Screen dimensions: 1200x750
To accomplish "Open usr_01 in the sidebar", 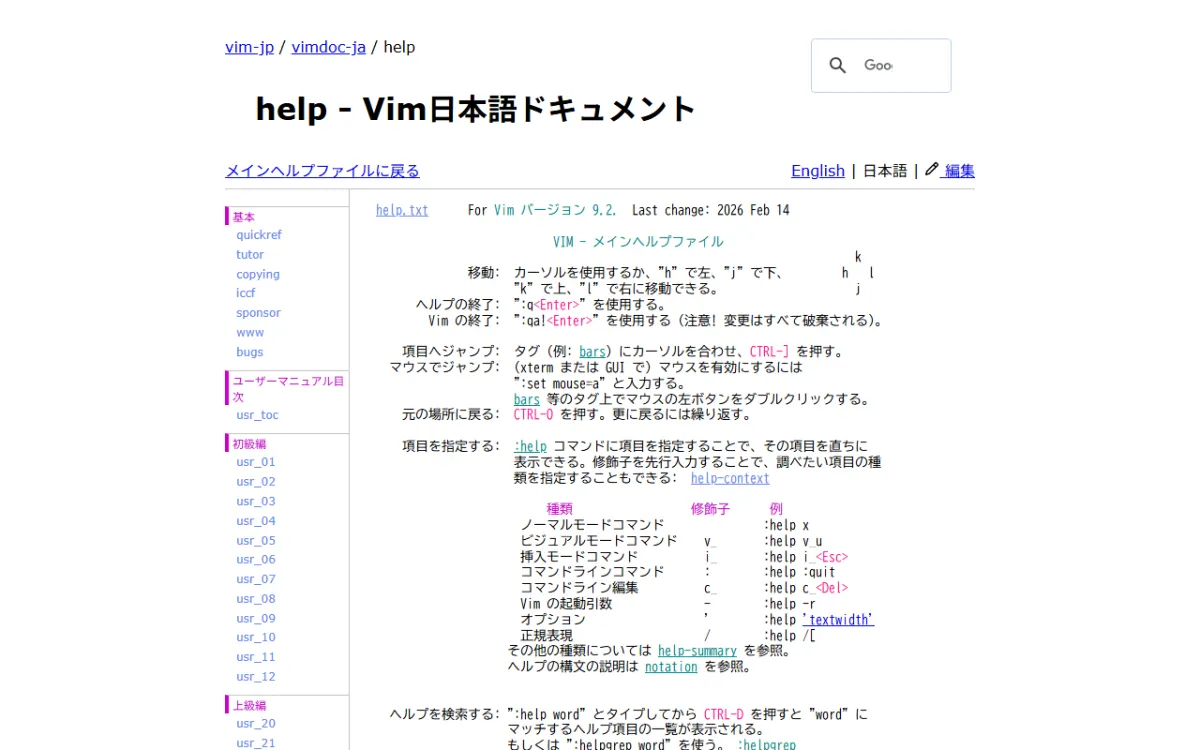I will click(x=256, y=462).
